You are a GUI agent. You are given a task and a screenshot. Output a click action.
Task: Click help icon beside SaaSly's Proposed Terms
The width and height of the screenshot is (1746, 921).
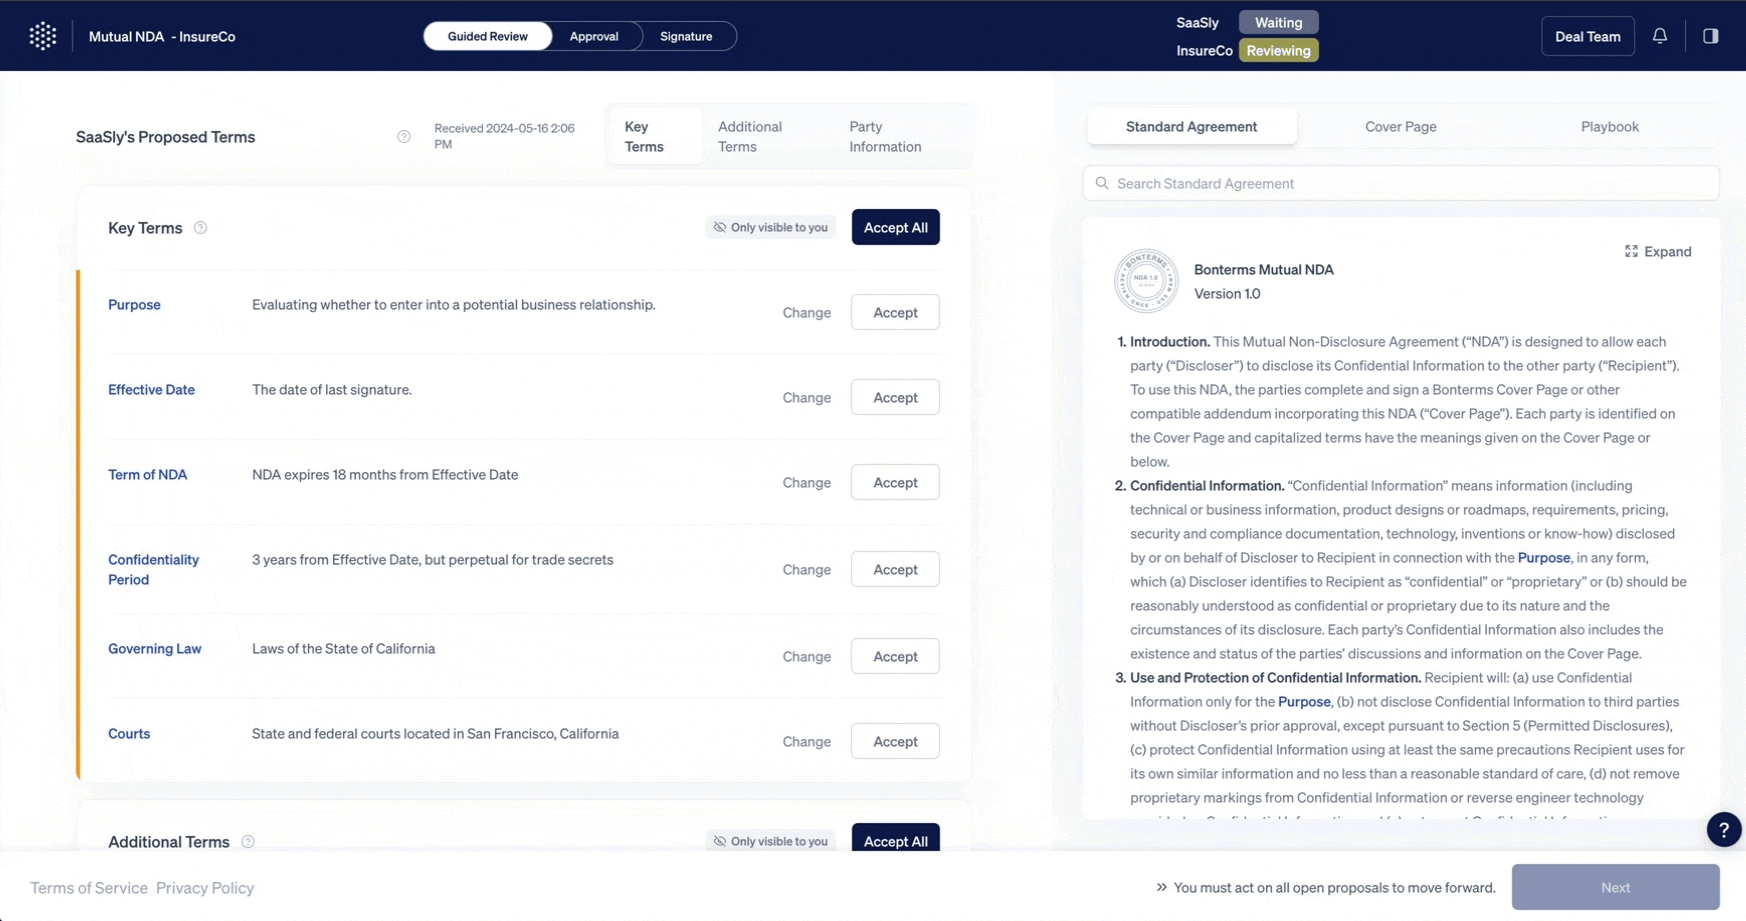[x=404, y=137]
